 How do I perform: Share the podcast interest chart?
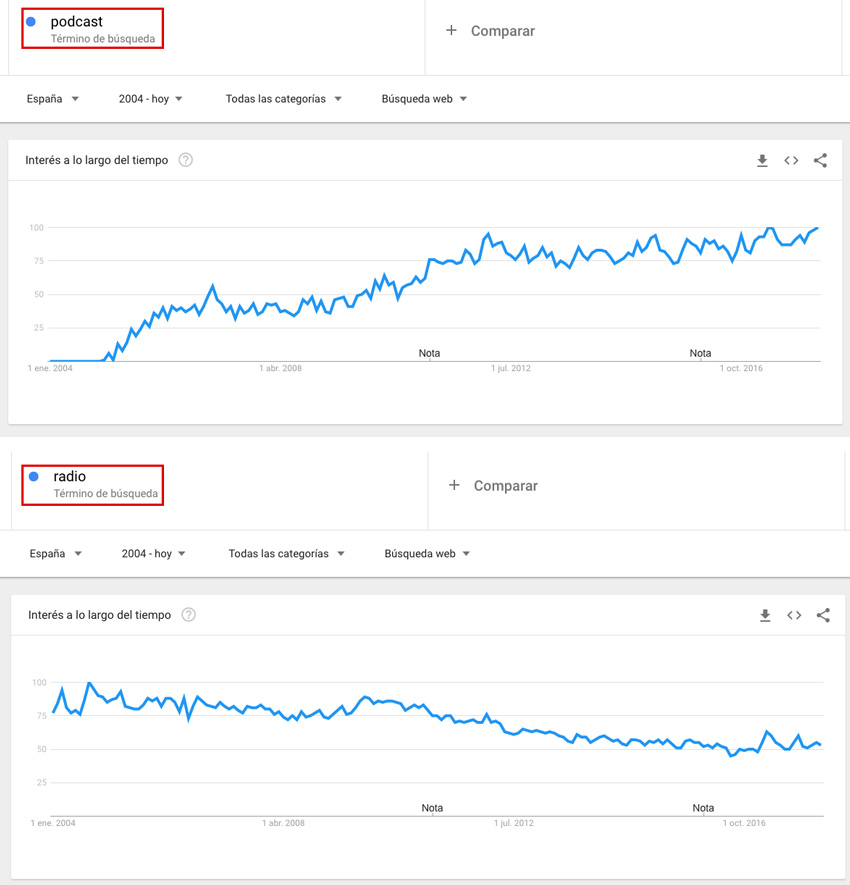pyautogui.click(x=820, y=159)
